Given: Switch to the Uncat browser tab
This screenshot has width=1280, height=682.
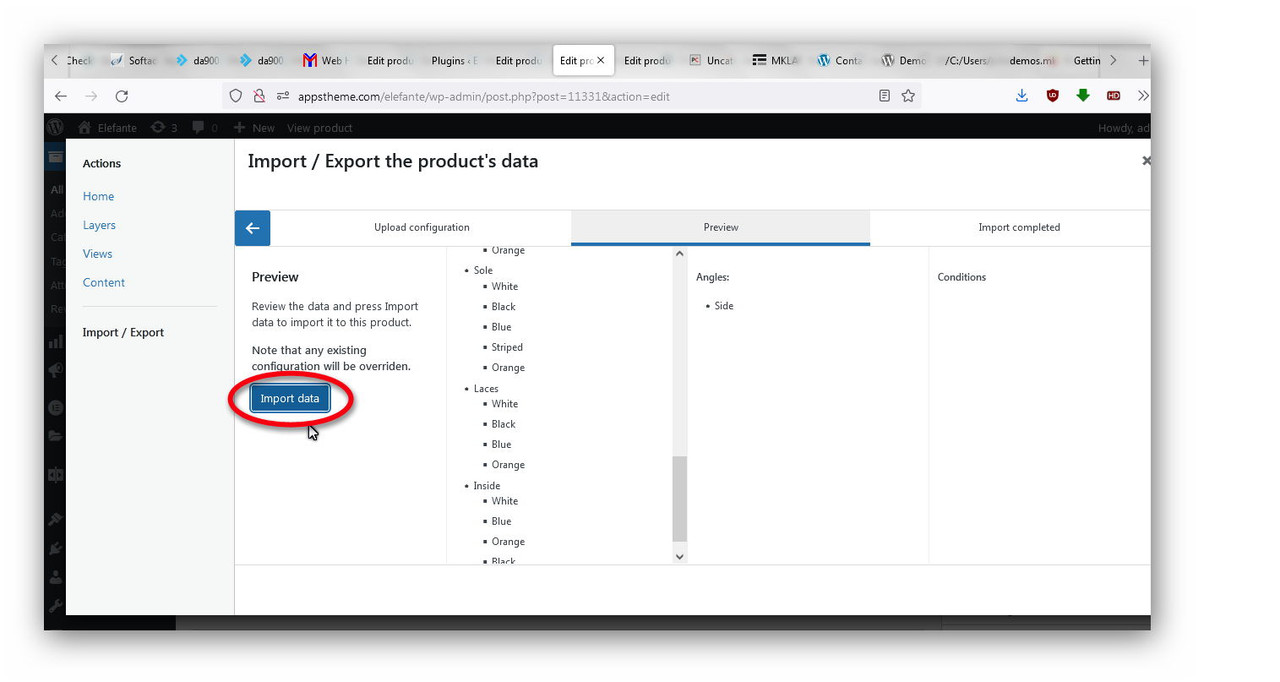Looking at the screenshot, I should tap(711, 60).
